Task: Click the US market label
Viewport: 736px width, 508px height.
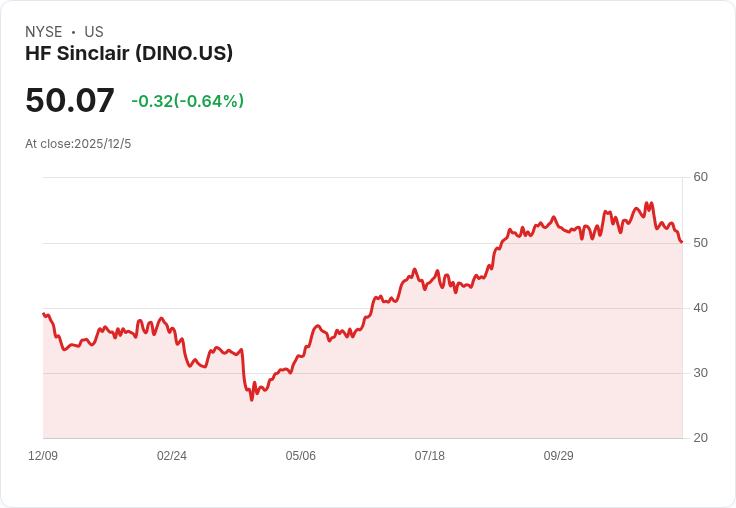Action: (94, 32)
